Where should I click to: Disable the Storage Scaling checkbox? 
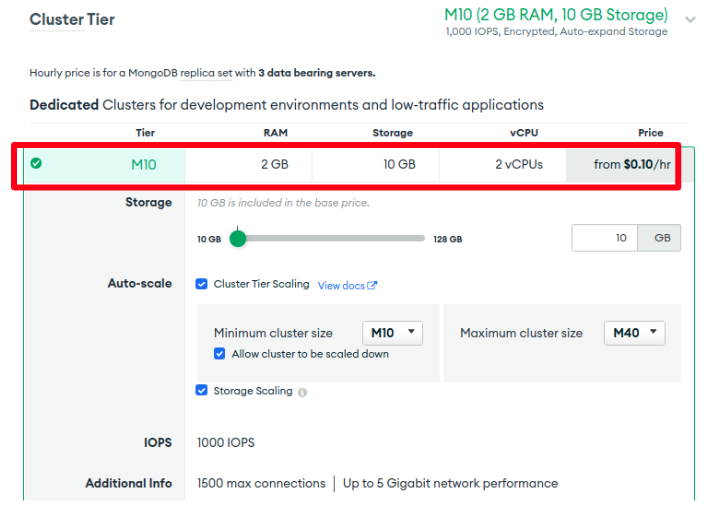coord(201,390)
